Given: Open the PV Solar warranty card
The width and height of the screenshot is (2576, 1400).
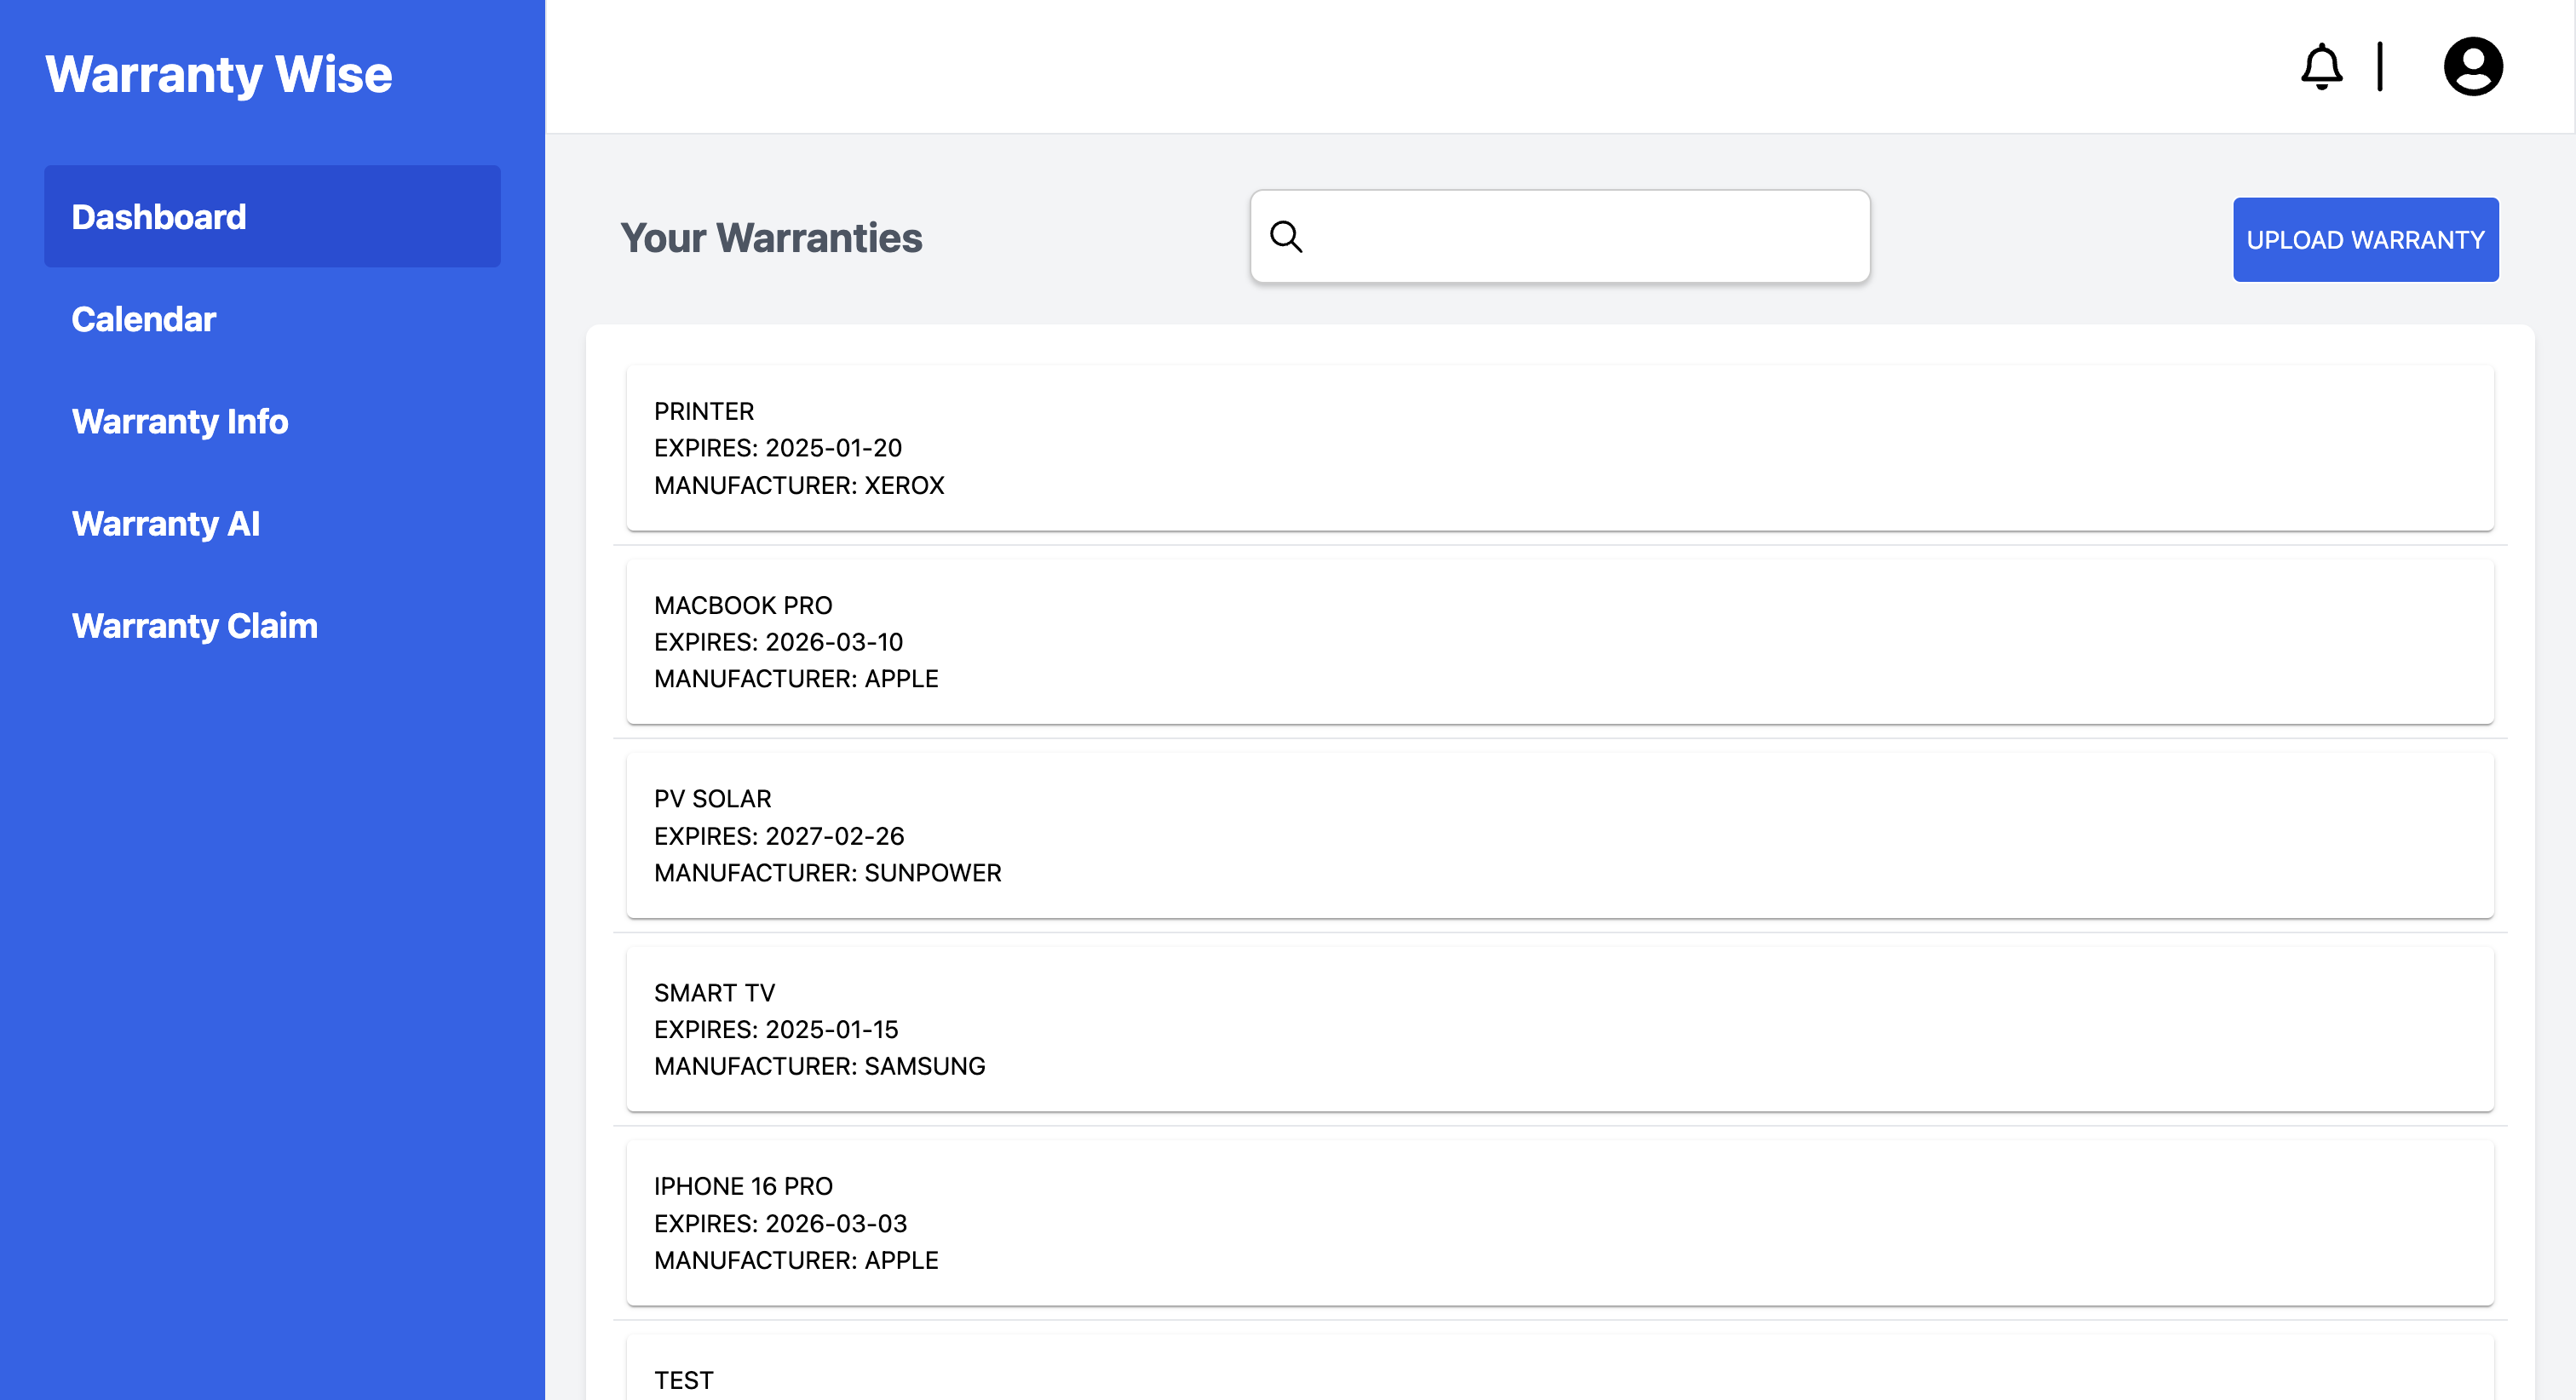Looking at the screenshot, I should pyautogui.click(x=1559, y=835).
